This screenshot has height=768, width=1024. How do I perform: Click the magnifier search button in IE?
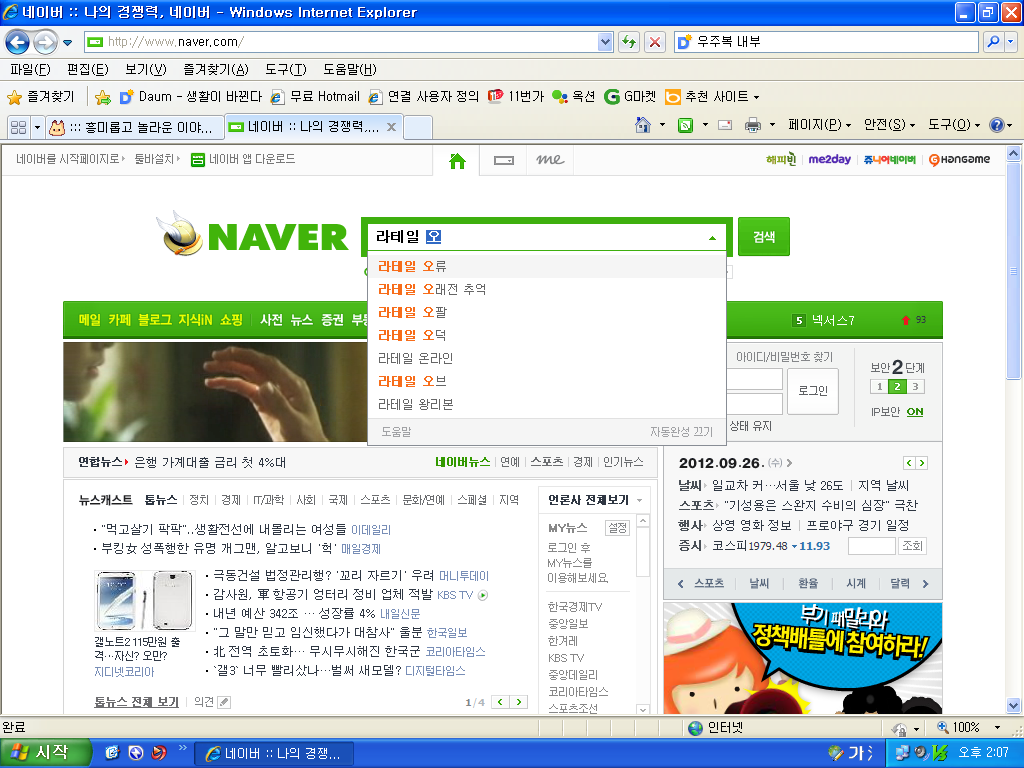(993, 42)
